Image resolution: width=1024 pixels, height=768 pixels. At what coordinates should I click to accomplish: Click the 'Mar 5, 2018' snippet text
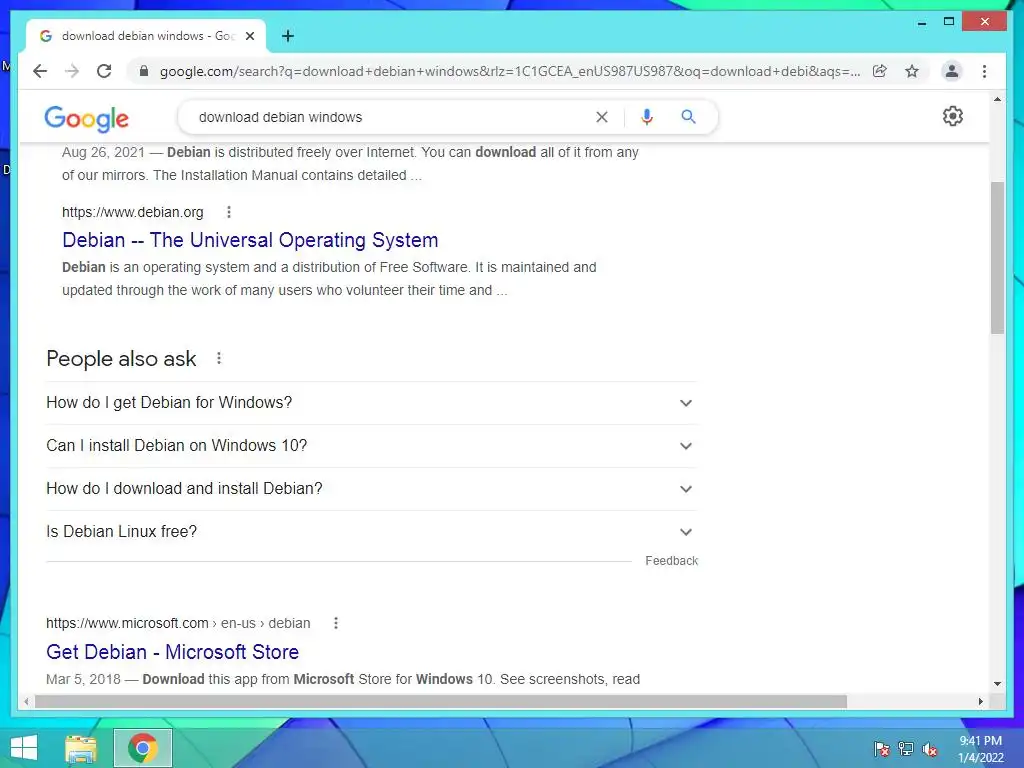(84, 679)
